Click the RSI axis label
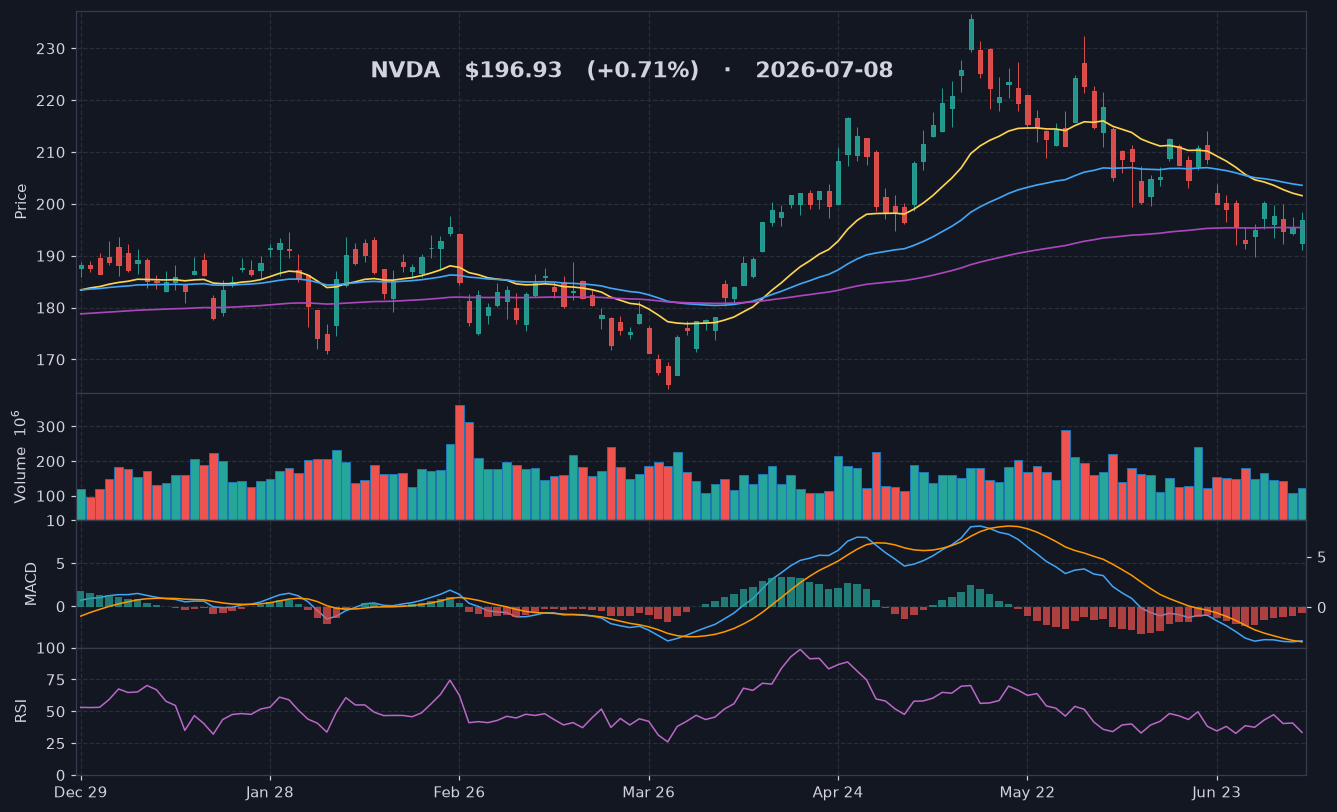1337x812 pixels. 21,711
